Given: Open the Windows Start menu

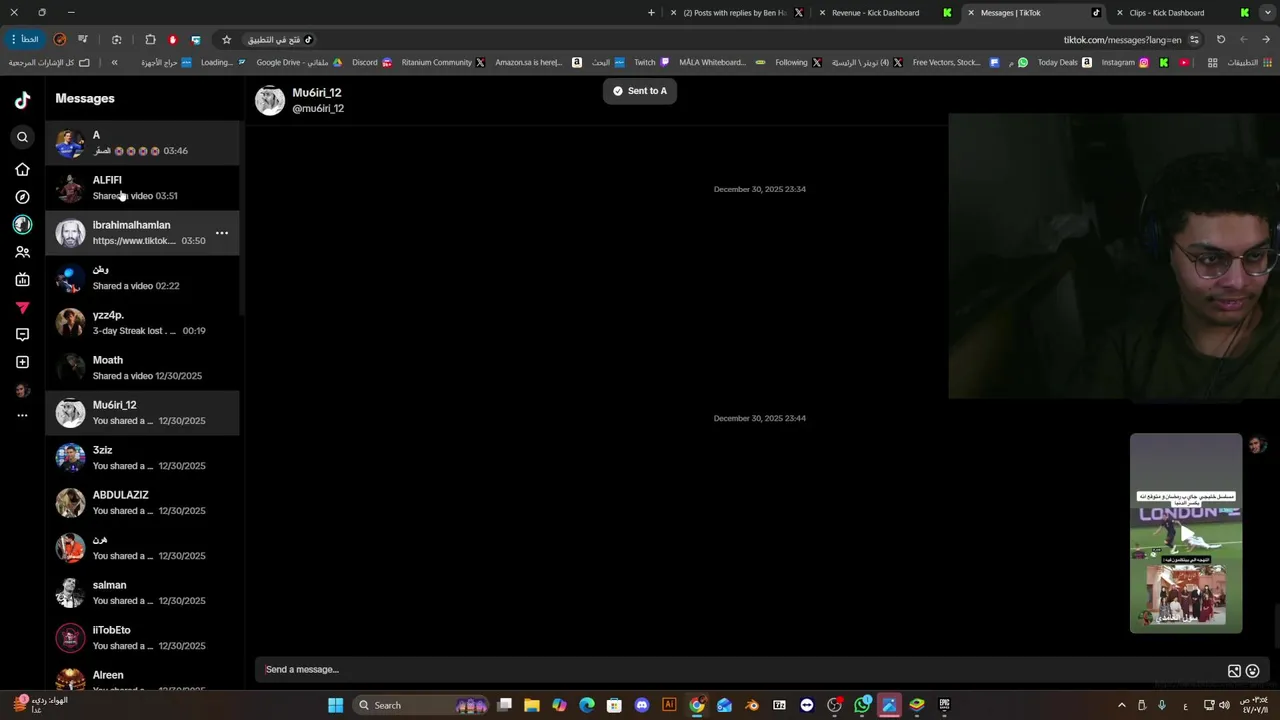Looking at the screenshot, I should coord(336,705).
